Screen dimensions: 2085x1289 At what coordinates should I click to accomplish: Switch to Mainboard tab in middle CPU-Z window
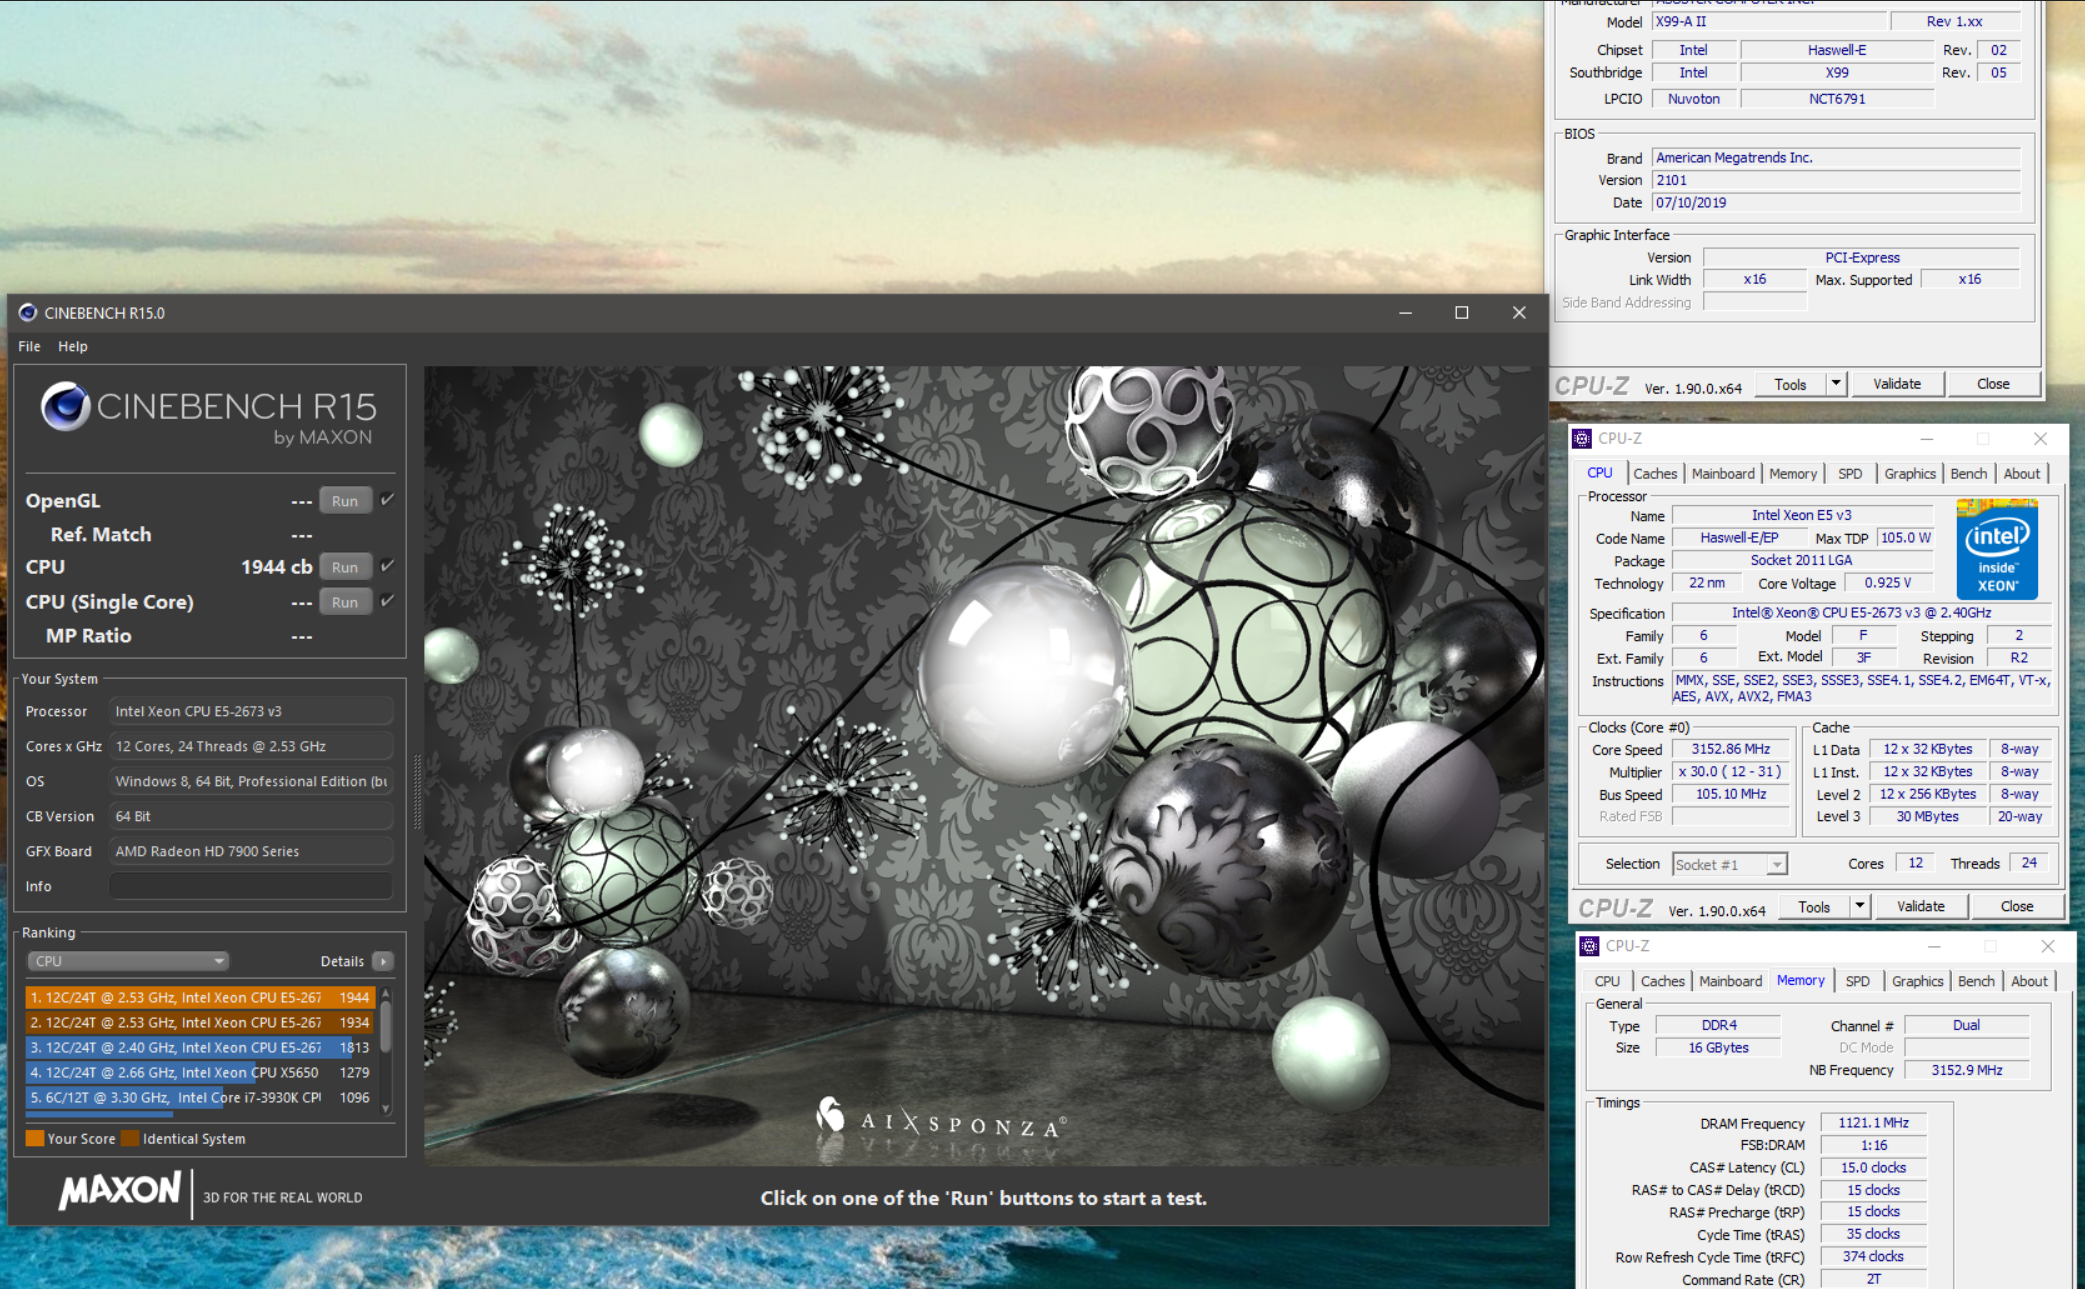click(x=1723, y=474)
